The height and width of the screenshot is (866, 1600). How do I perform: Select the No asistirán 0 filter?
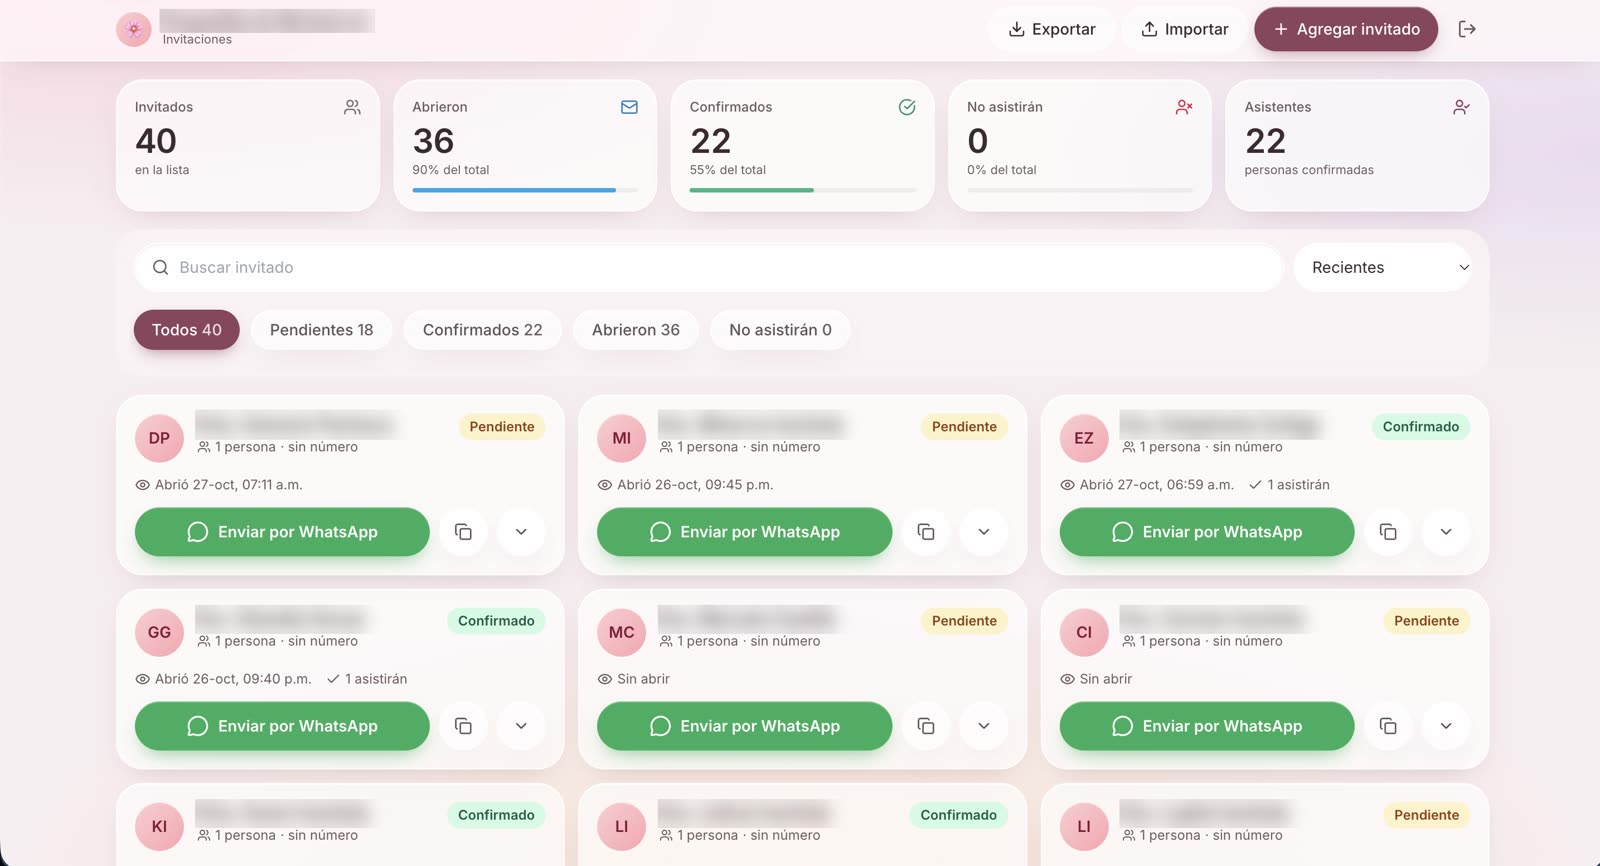(780, 330)
